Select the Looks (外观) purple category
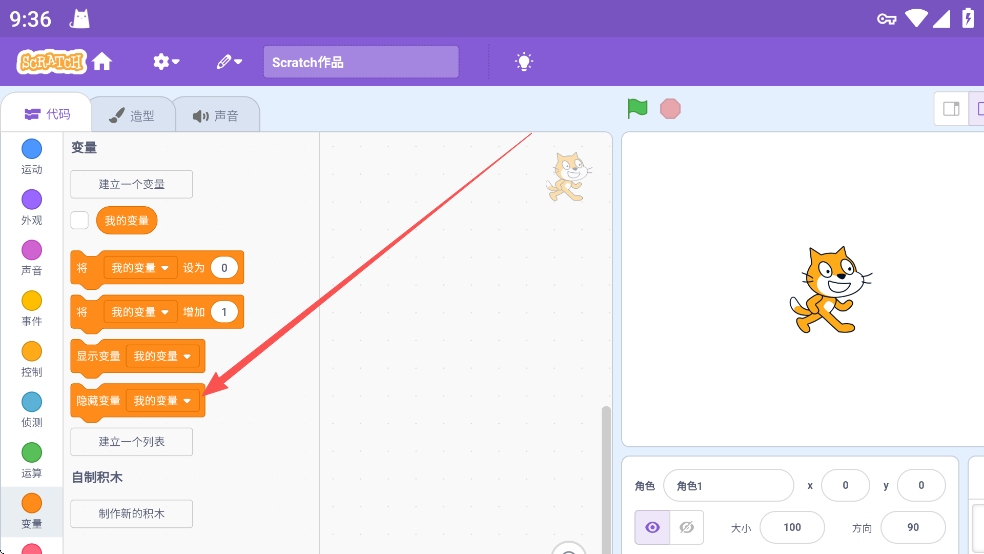 (32, 200)
